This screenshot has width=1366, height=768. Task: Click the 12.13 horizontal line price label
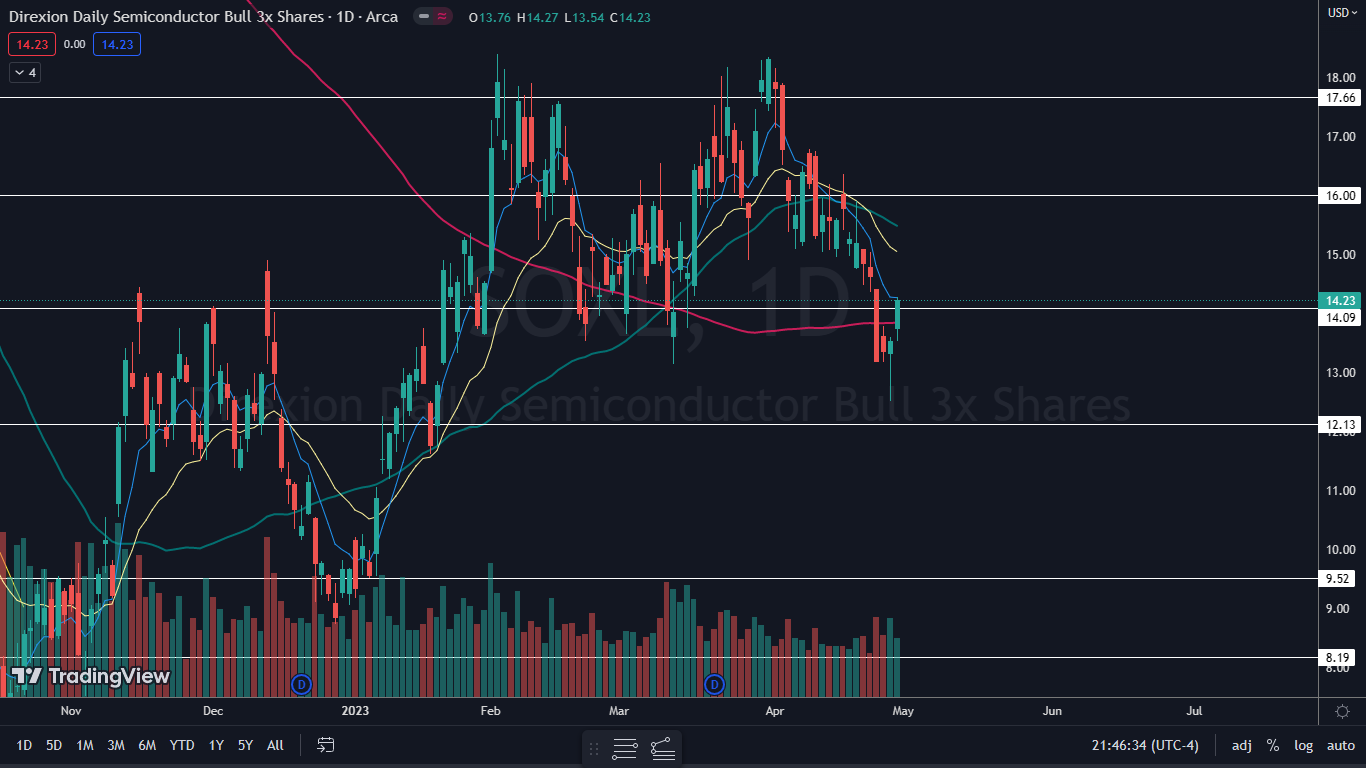pos(1340,425)
